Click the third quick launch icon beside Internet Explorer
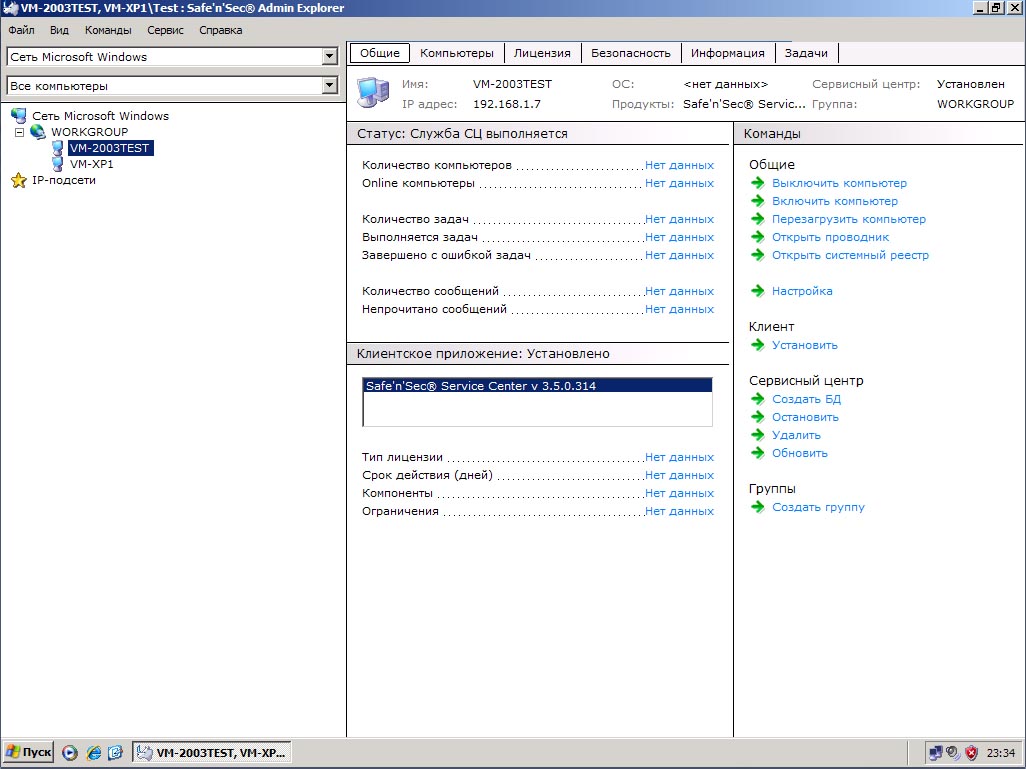The image size is (1026, 769). point(115,753)
